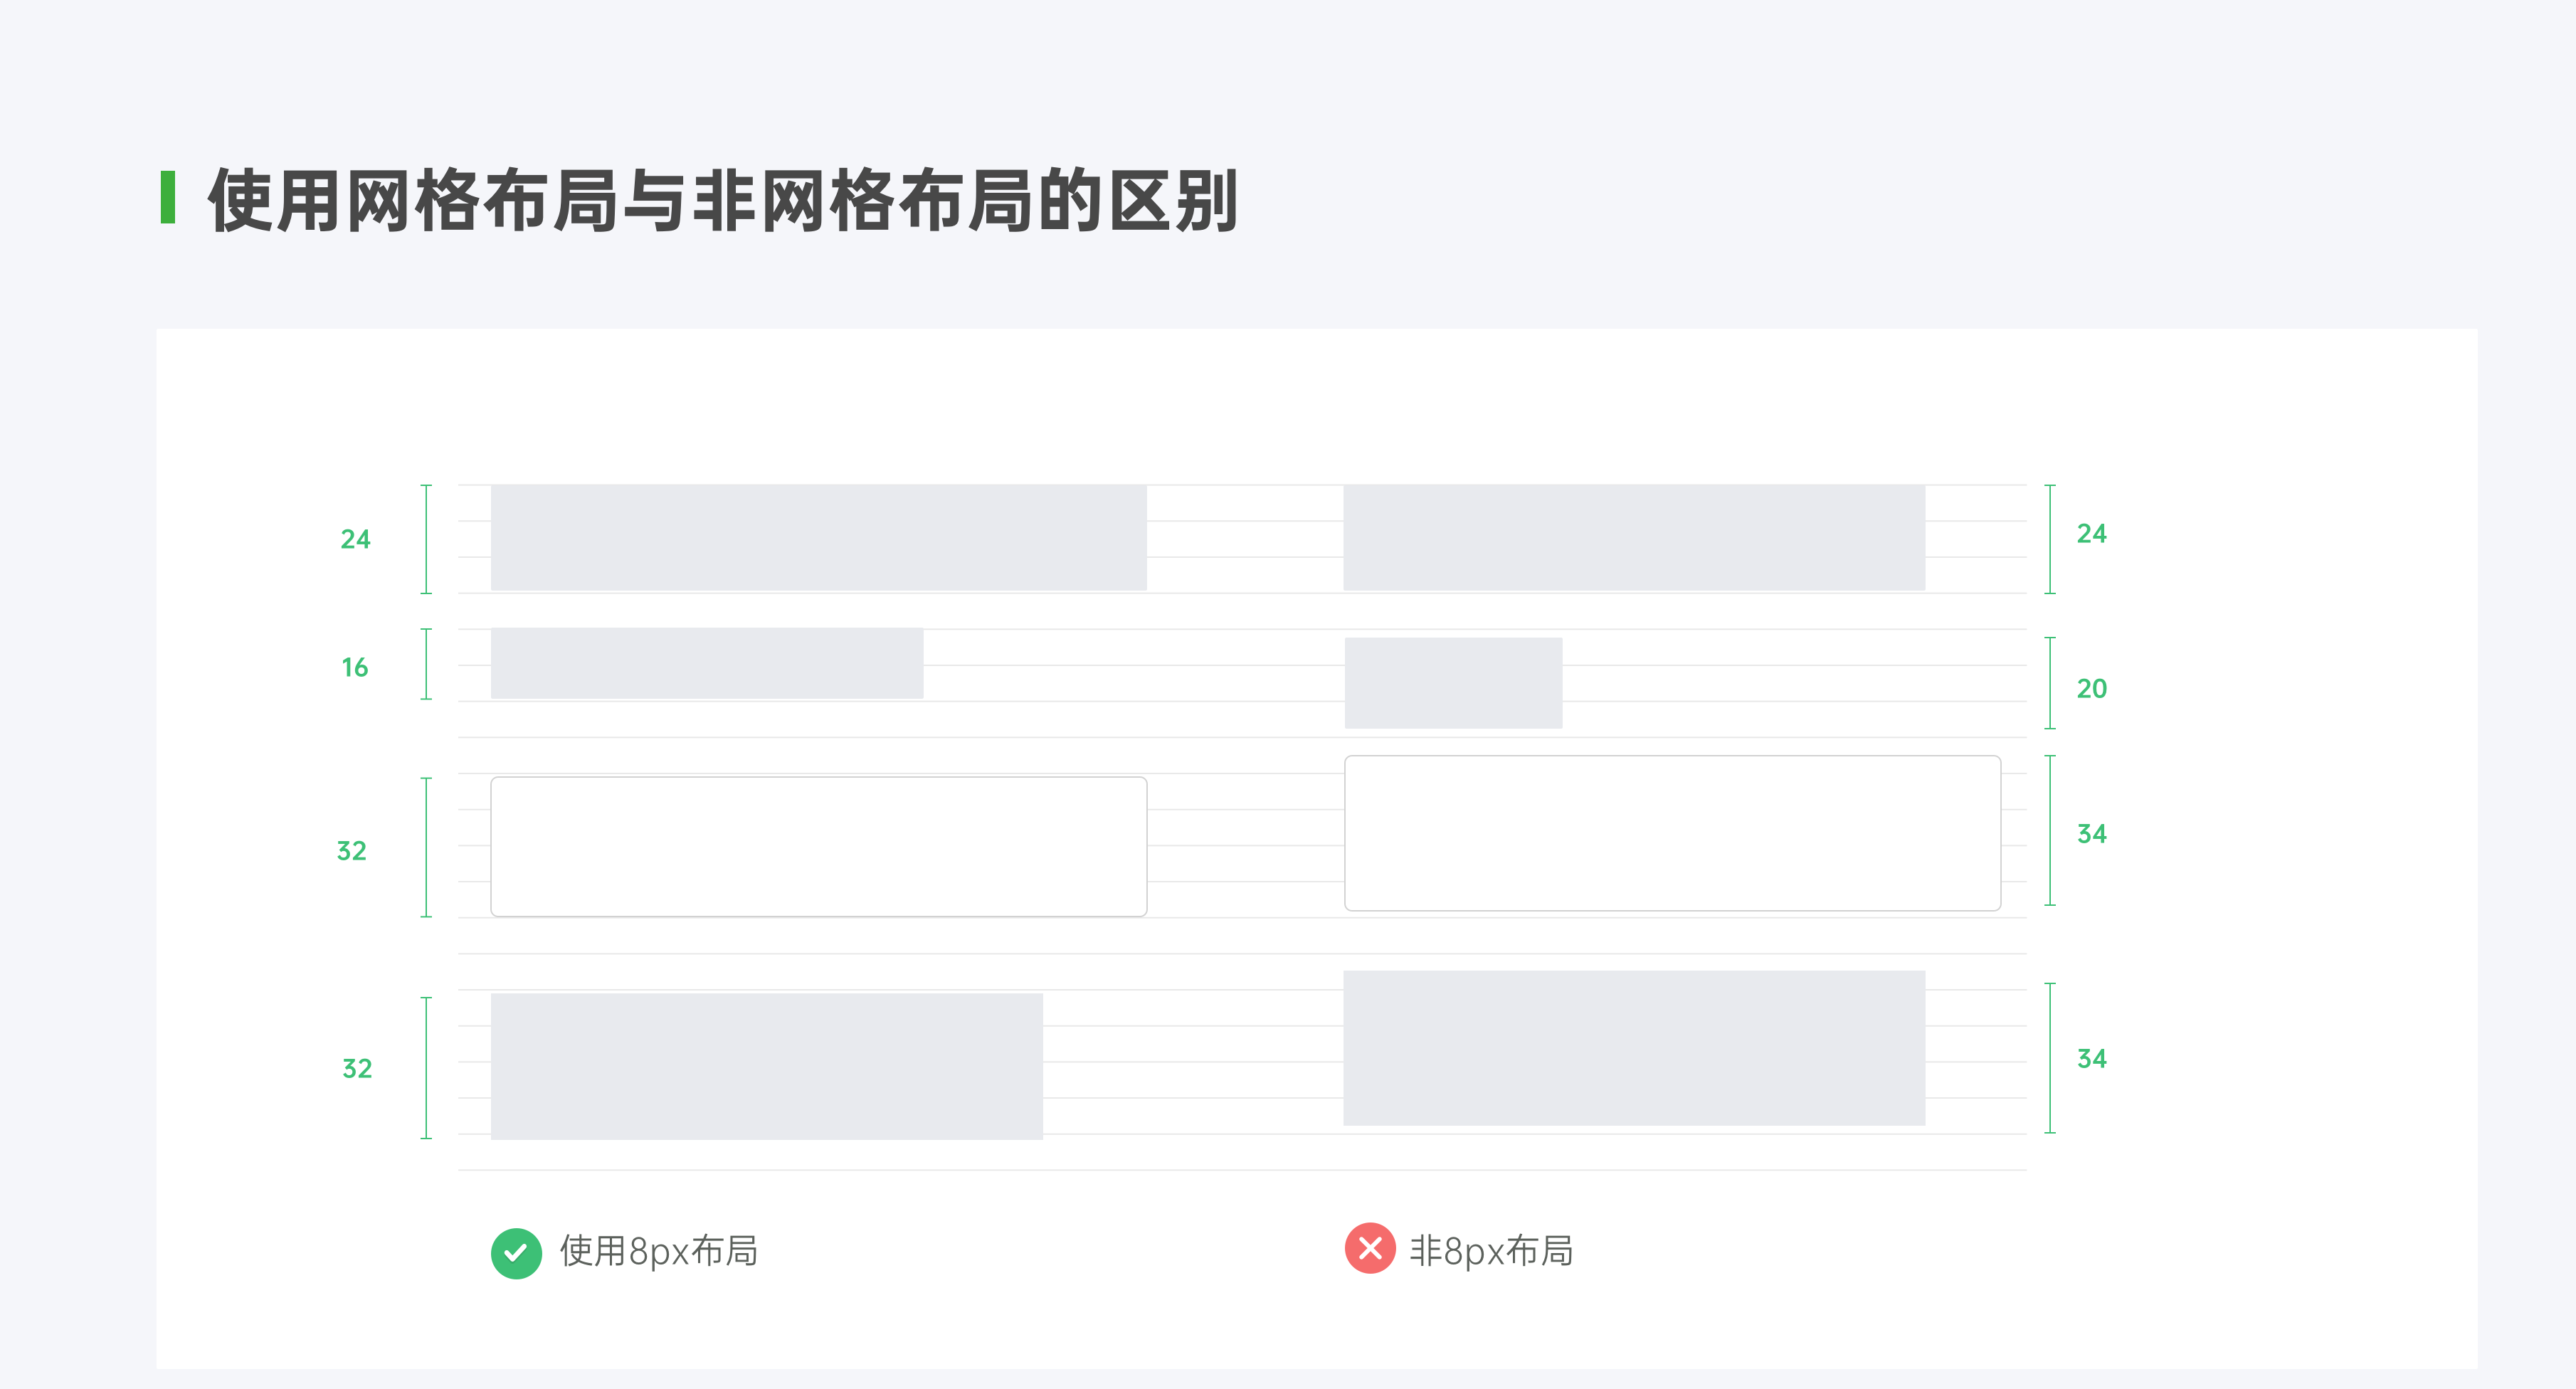
Task: Click the left-side 24 measurement bracket
Action: pyautogui.click(x=427, y=539)
